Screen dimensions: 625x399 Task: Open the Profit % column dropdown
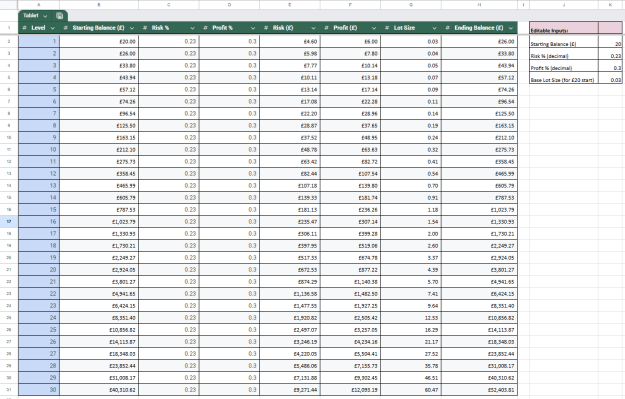(x=253, y=28)
